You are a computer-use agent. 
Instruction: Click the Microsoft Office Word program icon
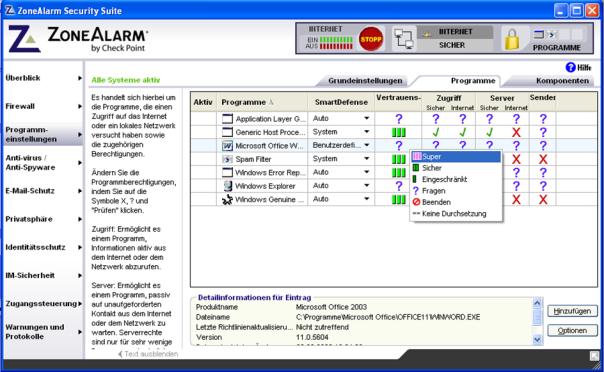pyautogui.click(x=227, y=146)
